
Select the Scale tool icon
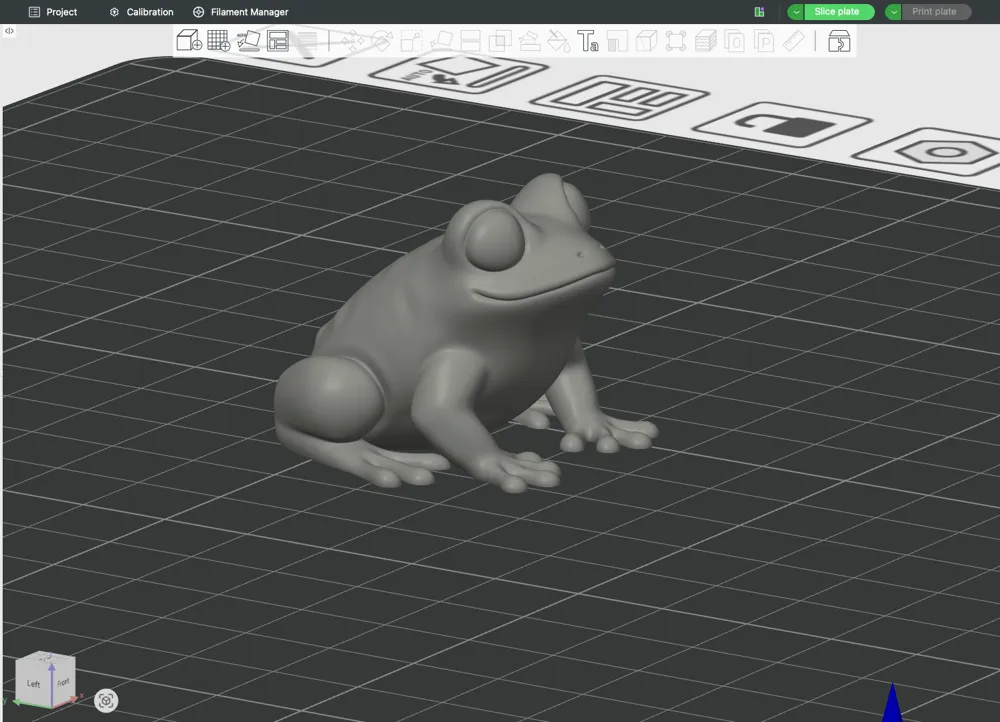(x=411, y=41)
